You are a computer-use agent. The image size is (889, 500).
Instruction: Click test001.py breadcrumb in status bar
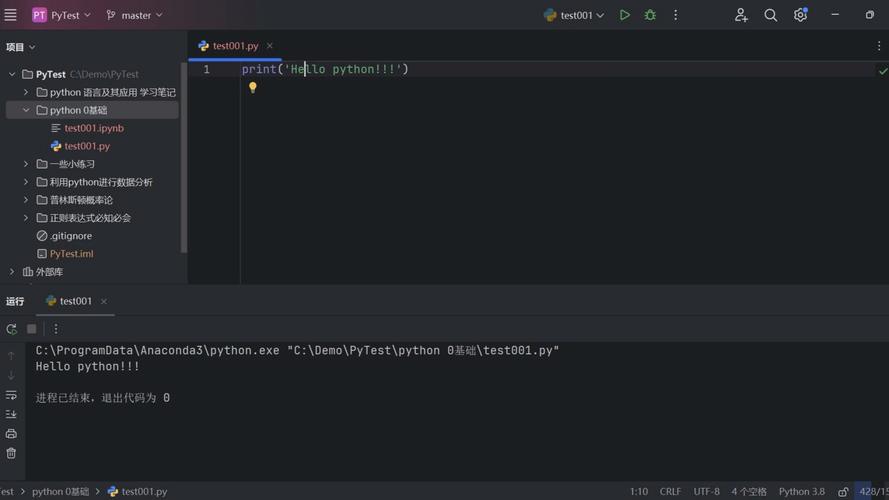click(137, 491)
